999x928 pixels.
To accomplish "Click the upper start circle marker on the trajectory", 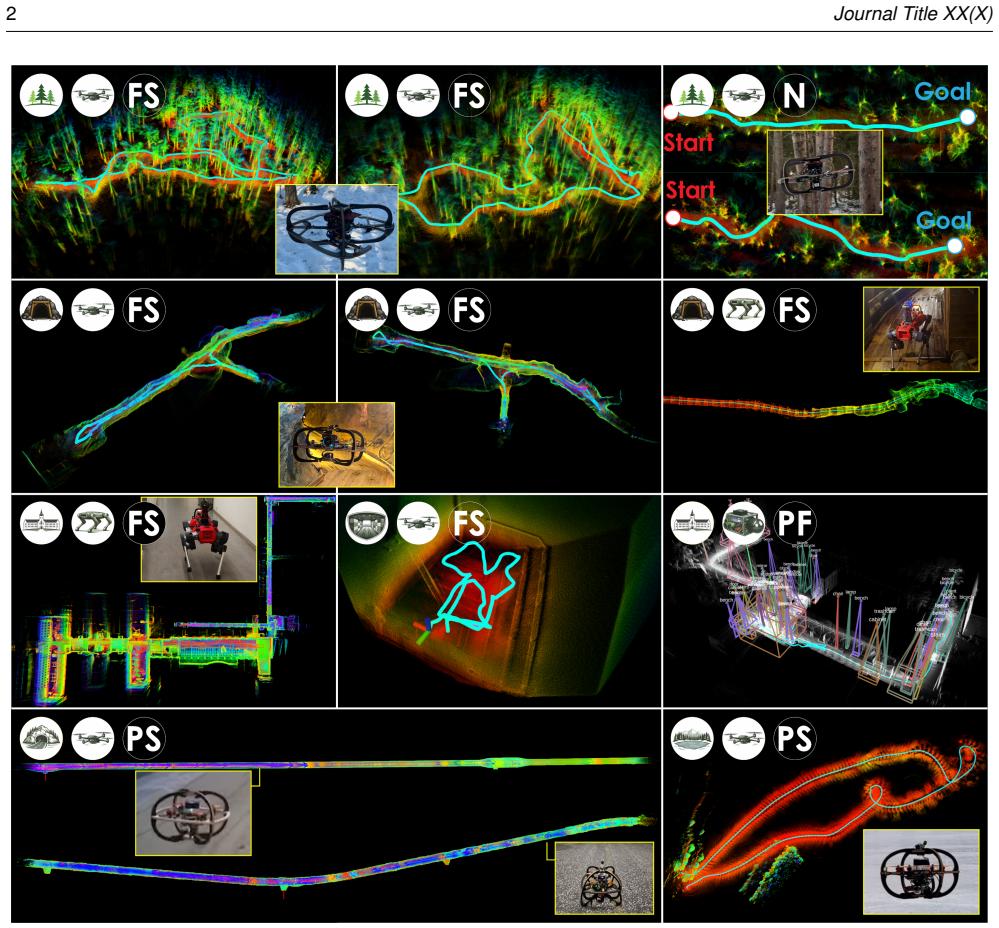I will point(671,113).
